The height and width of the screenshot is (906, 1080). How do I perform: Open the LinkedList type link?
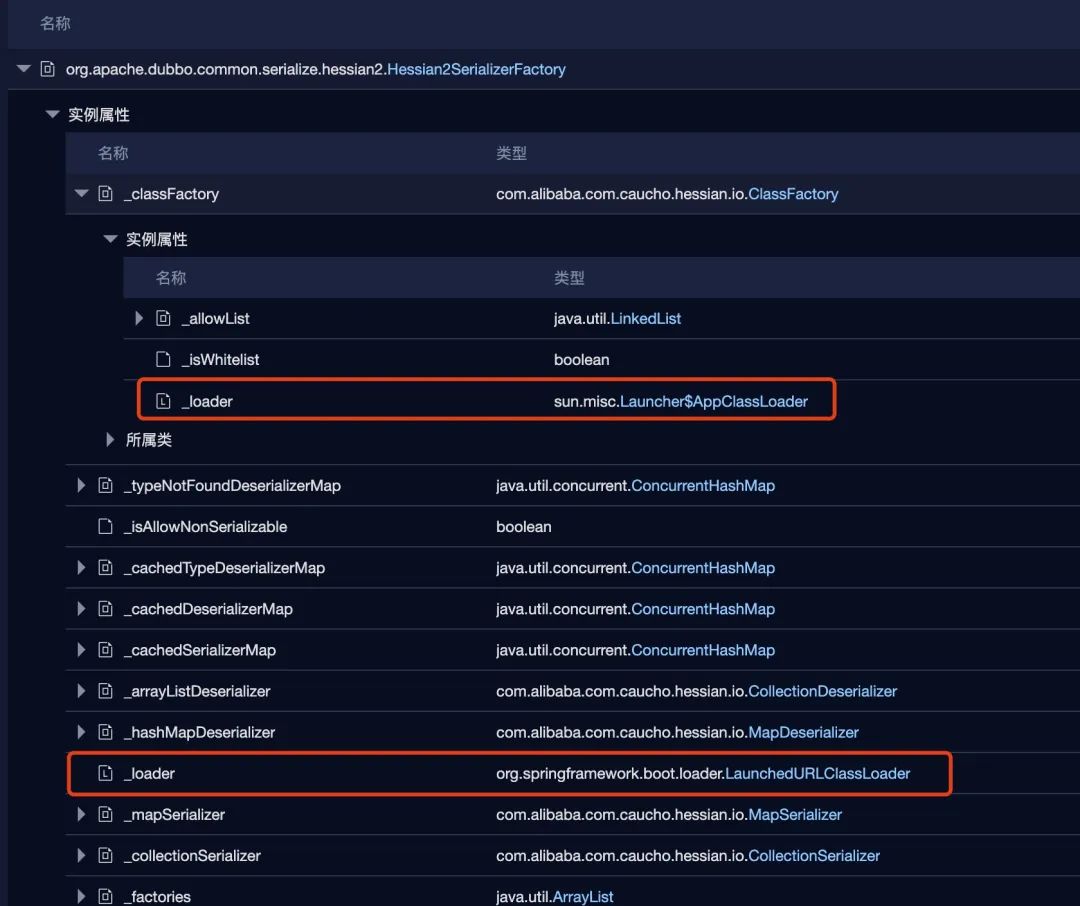(645, 318)
